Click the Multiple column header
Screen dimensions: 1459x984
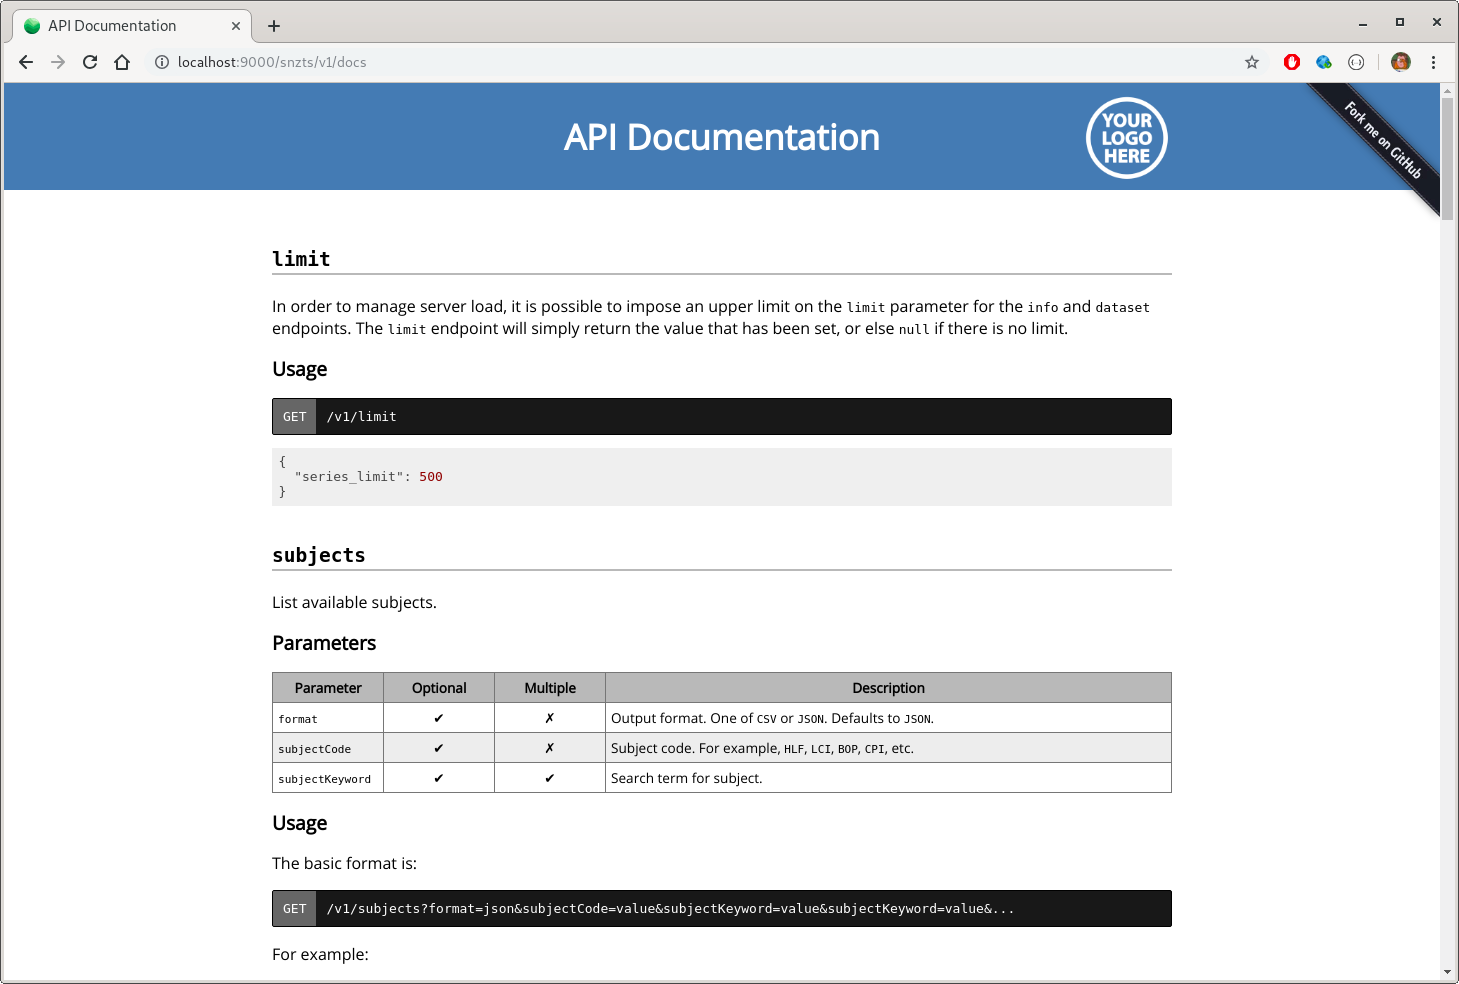[550, 688]
